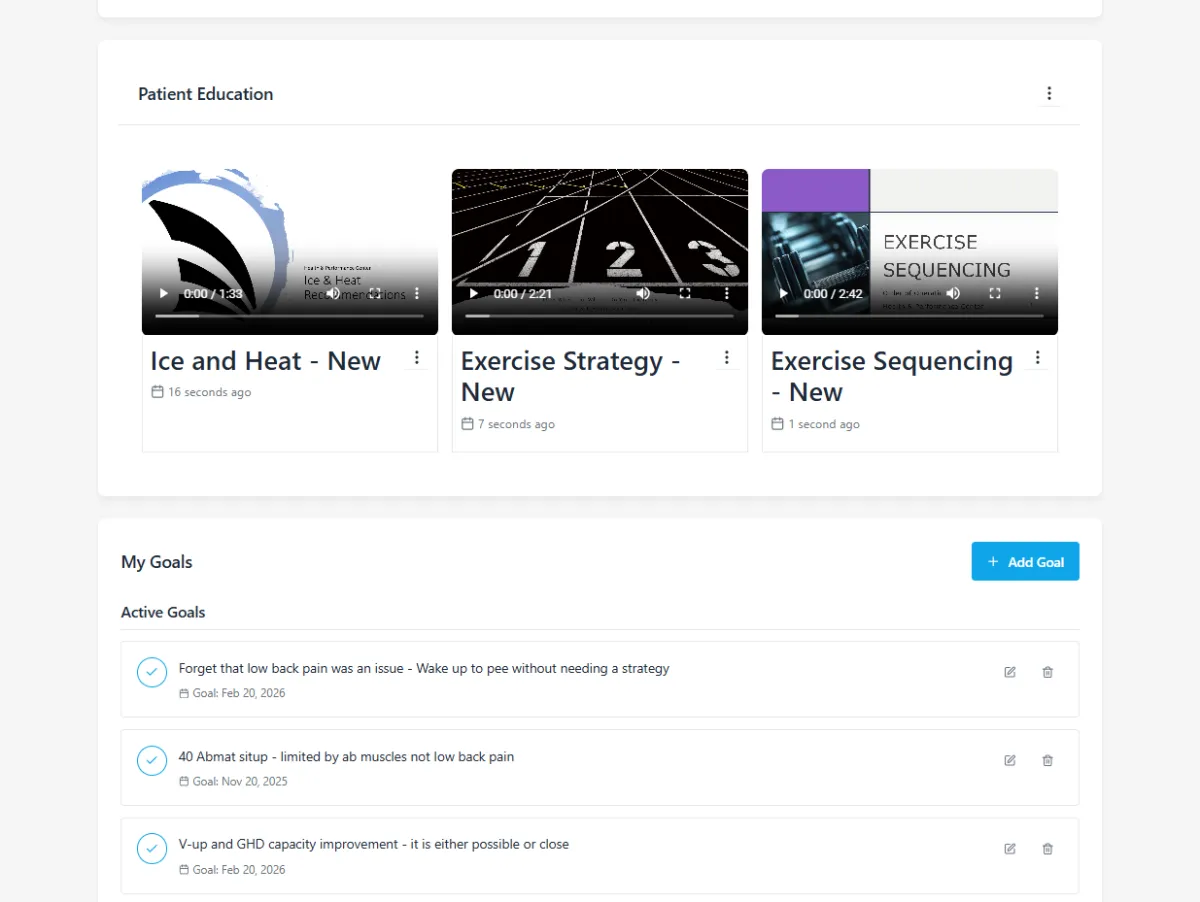The height and width of the screenshot is (902, 1200).
Task: Click the My Goals heading
Action: click(x=157, y=562)
